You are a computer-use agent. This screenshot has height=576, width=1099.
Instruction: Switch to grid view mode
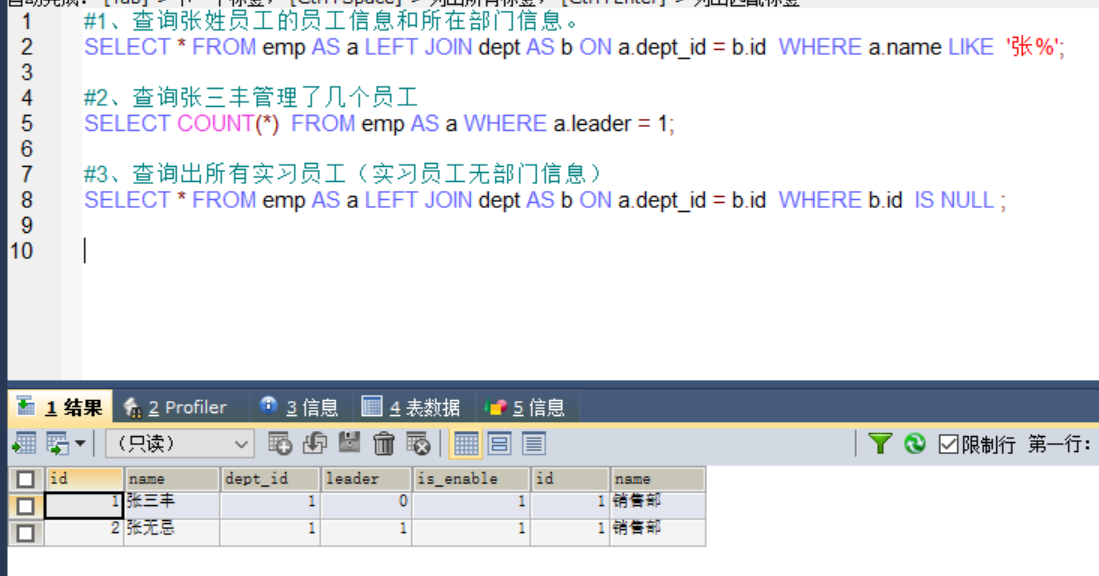(x=466, y=443)
